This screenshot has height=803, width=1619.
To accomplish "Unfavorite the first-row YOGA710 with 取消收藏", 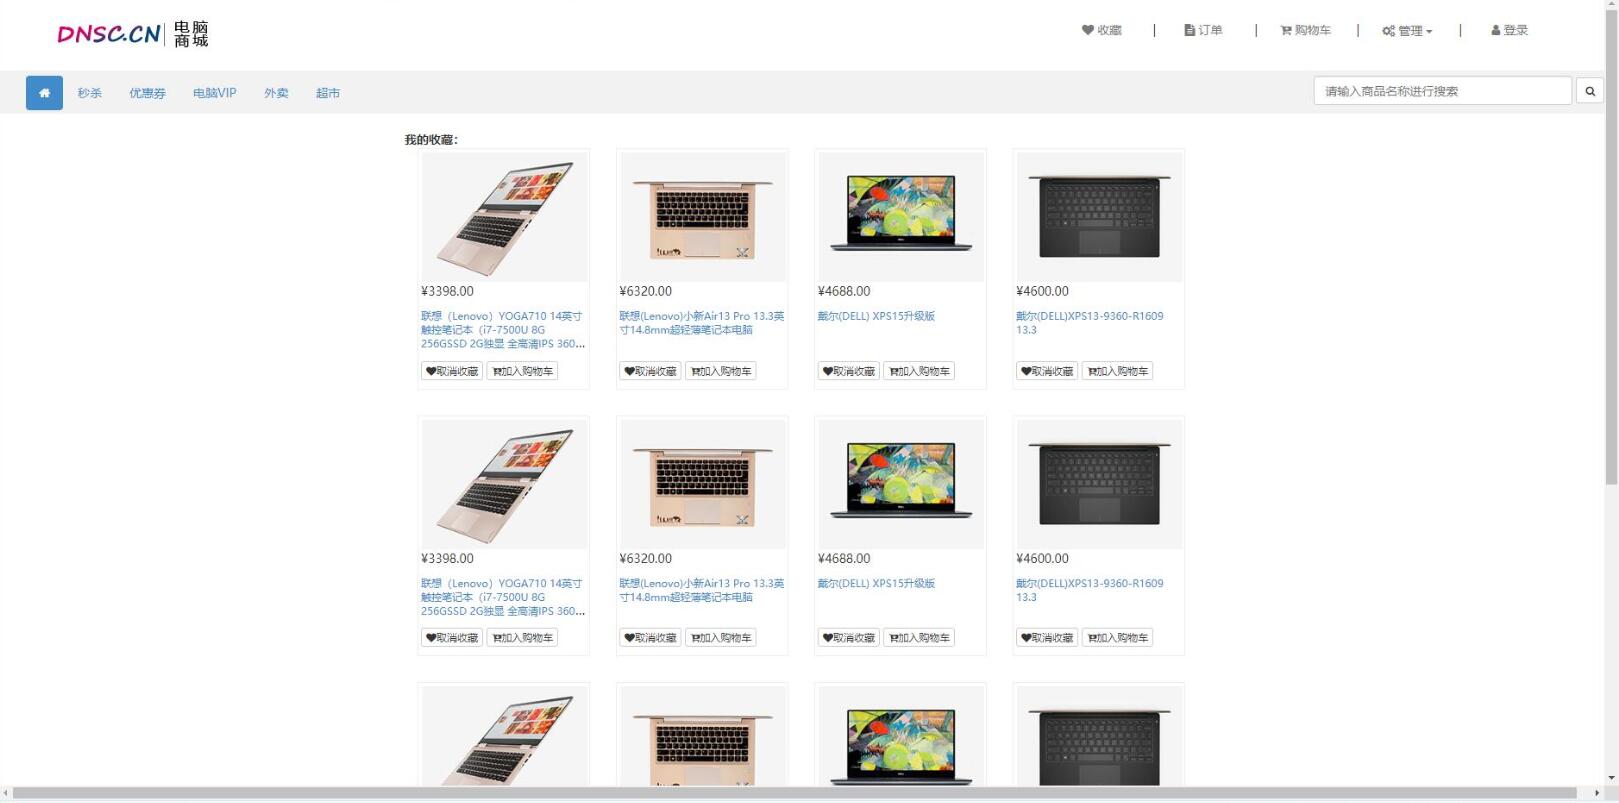I will pos(452,371).
